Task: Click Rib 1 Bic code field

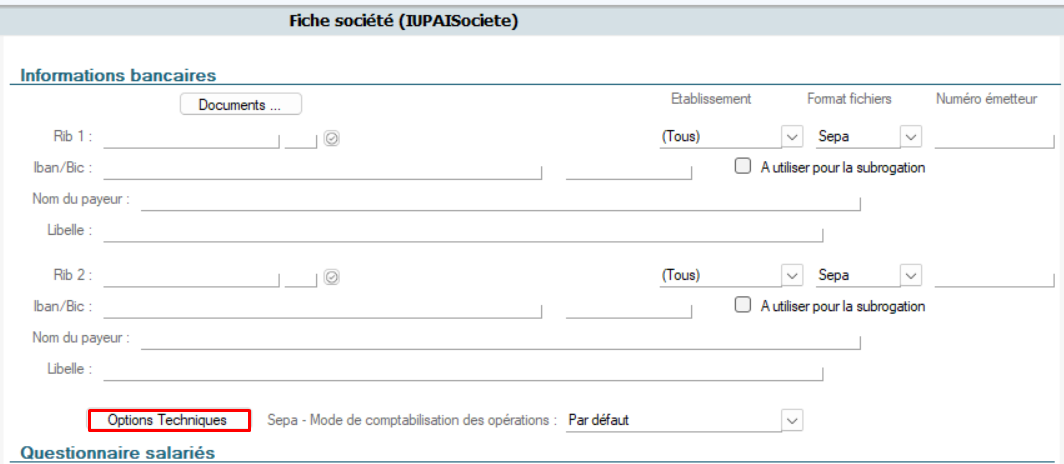Action: pos(628,168)
